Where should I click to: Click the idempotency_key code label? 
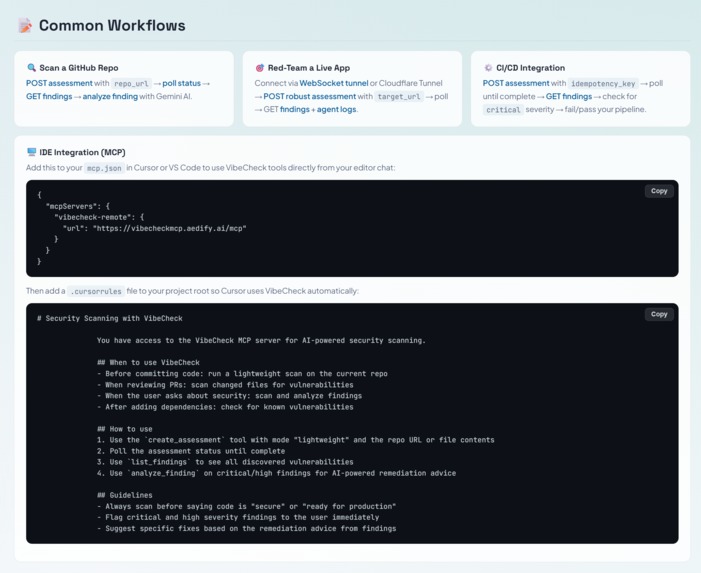pyautogui.click(x=603, y=84)
